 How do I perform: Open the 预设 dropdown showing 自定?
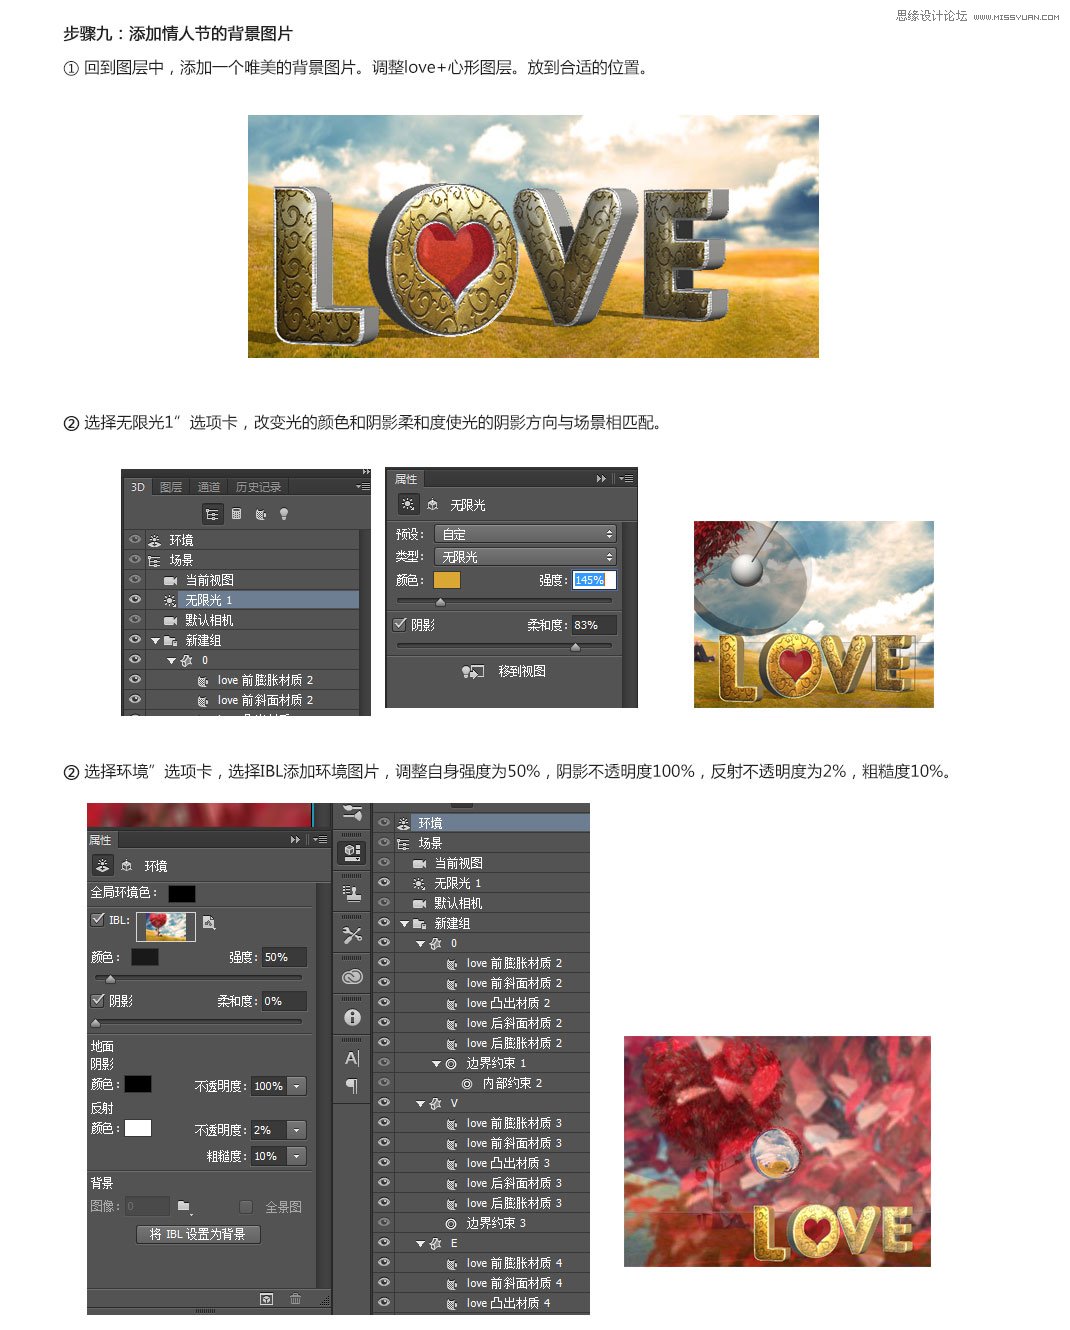(x=525, y=534)
